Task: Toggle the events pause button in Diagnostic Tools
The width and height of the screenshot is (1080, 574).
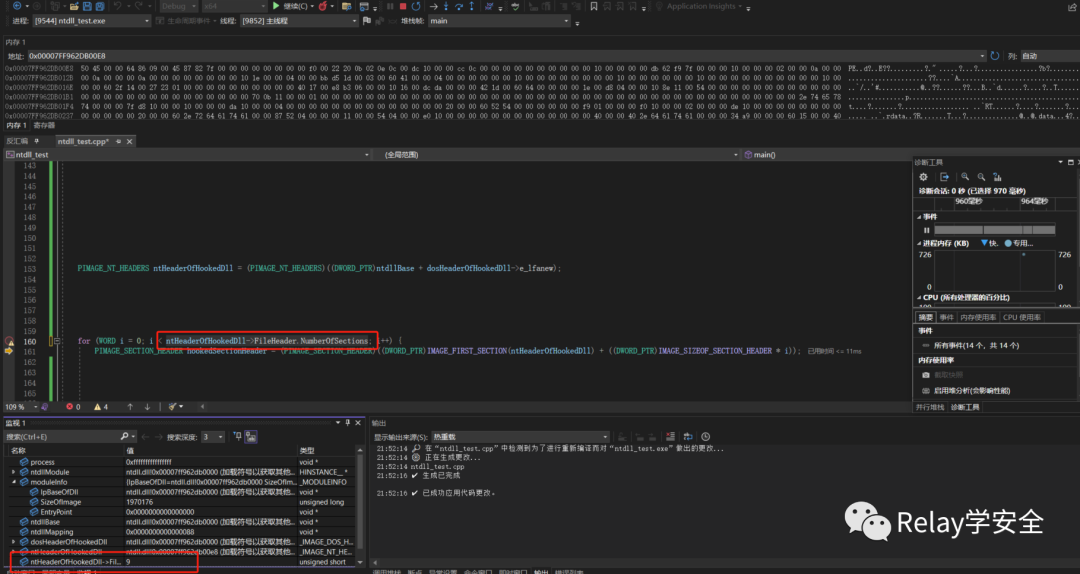Action: pyautogui.click(x=925, y=230)
